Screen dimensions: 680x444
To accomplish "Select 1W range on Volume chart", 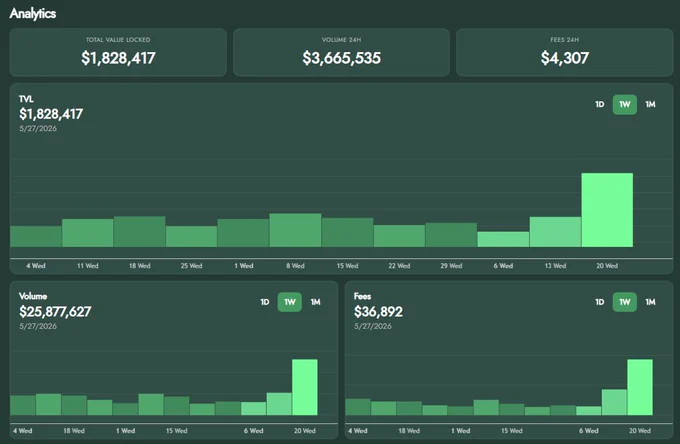I will (x=290, y=302).
